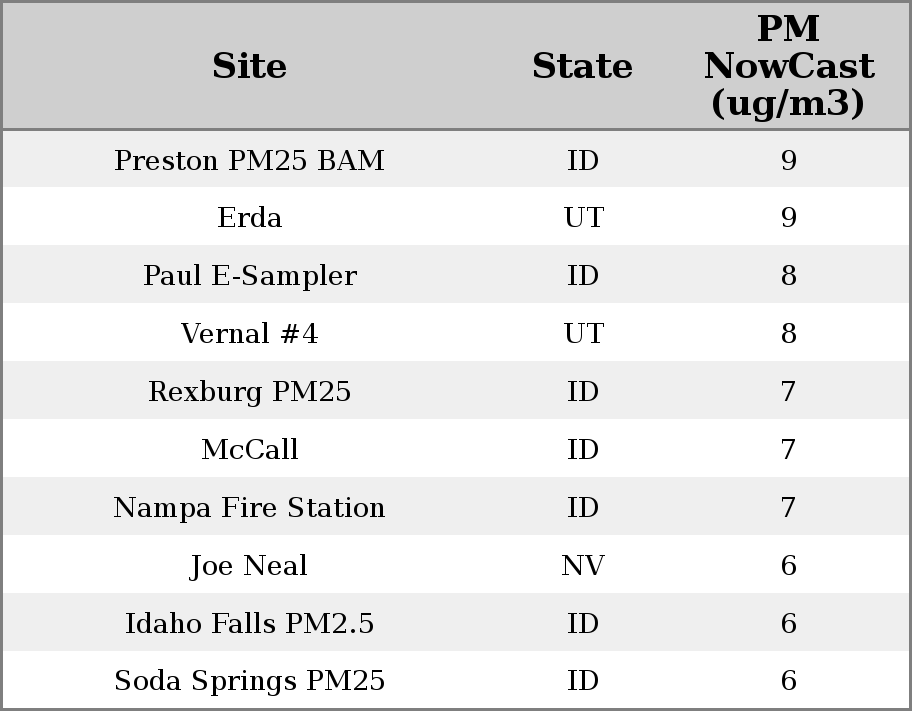
Task: Click the PM NowCast column header
Action: [x=788, y=66]
